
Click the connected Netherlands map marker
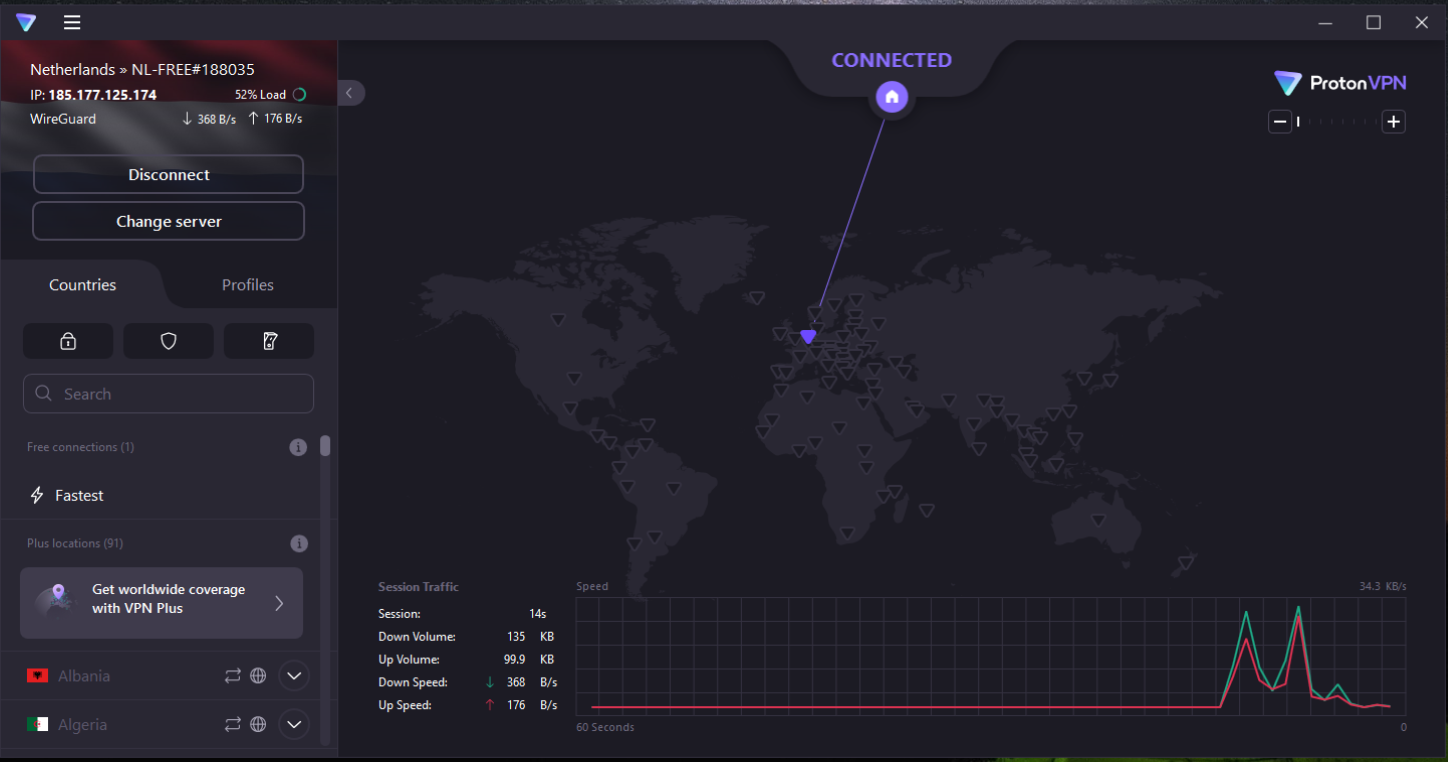coord(808,337)
